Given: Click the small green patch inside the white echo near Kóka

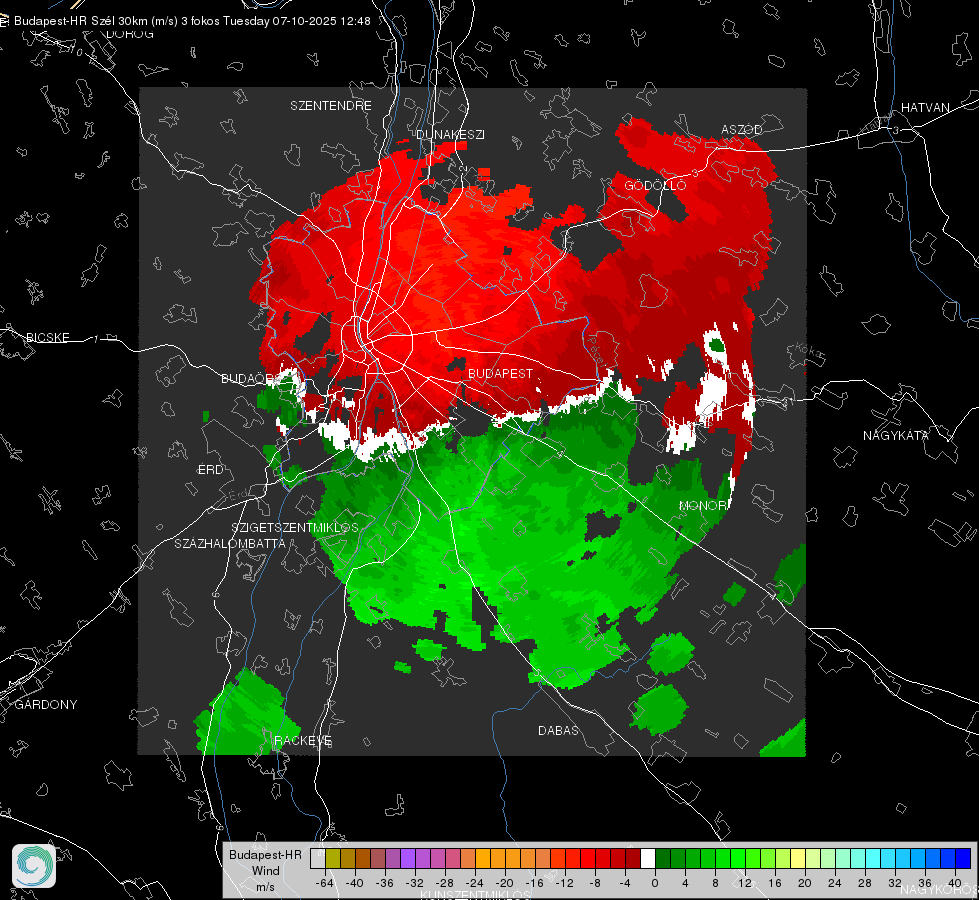Looking at the screenshot, I should (716, 344).
